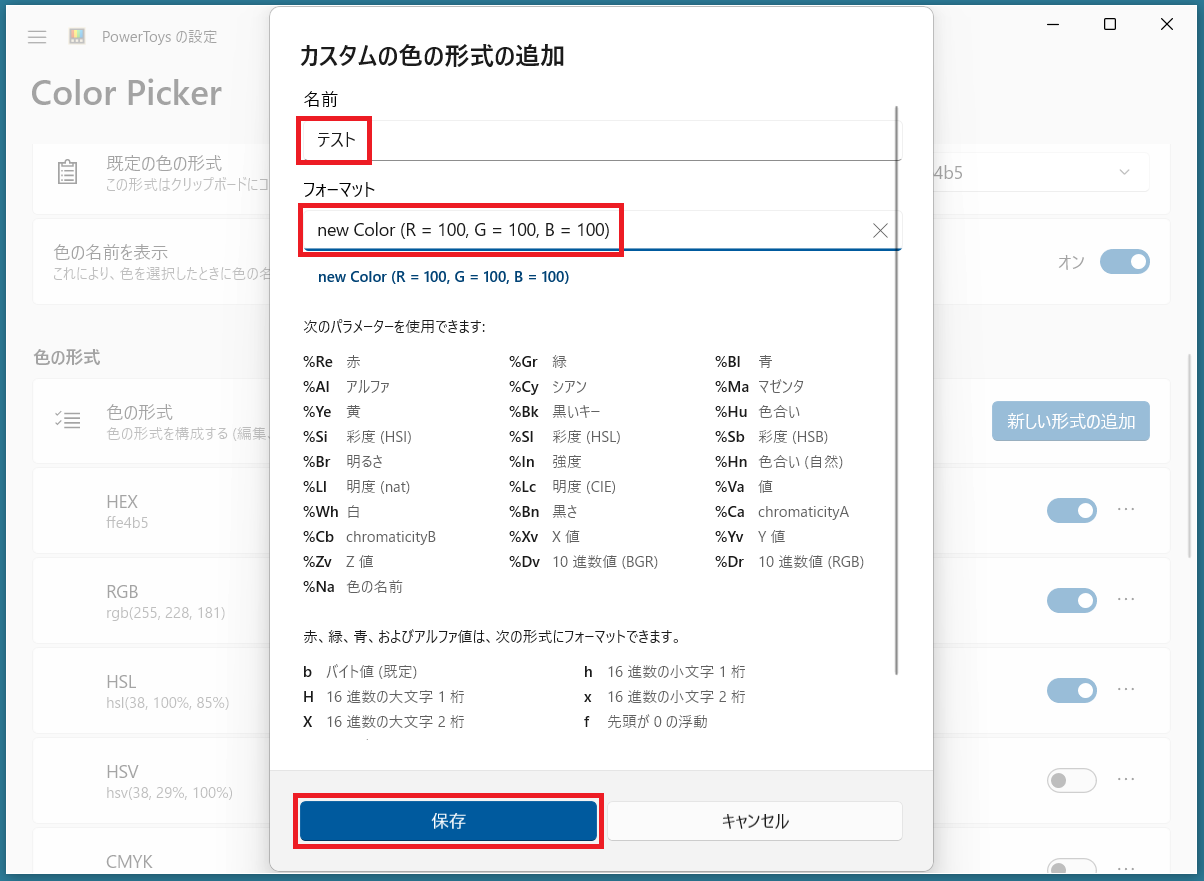The height and width of the screenshot is (881, 1204).
Task: Click the checklist icon beside 色の形式
Action: click(68, 421)
